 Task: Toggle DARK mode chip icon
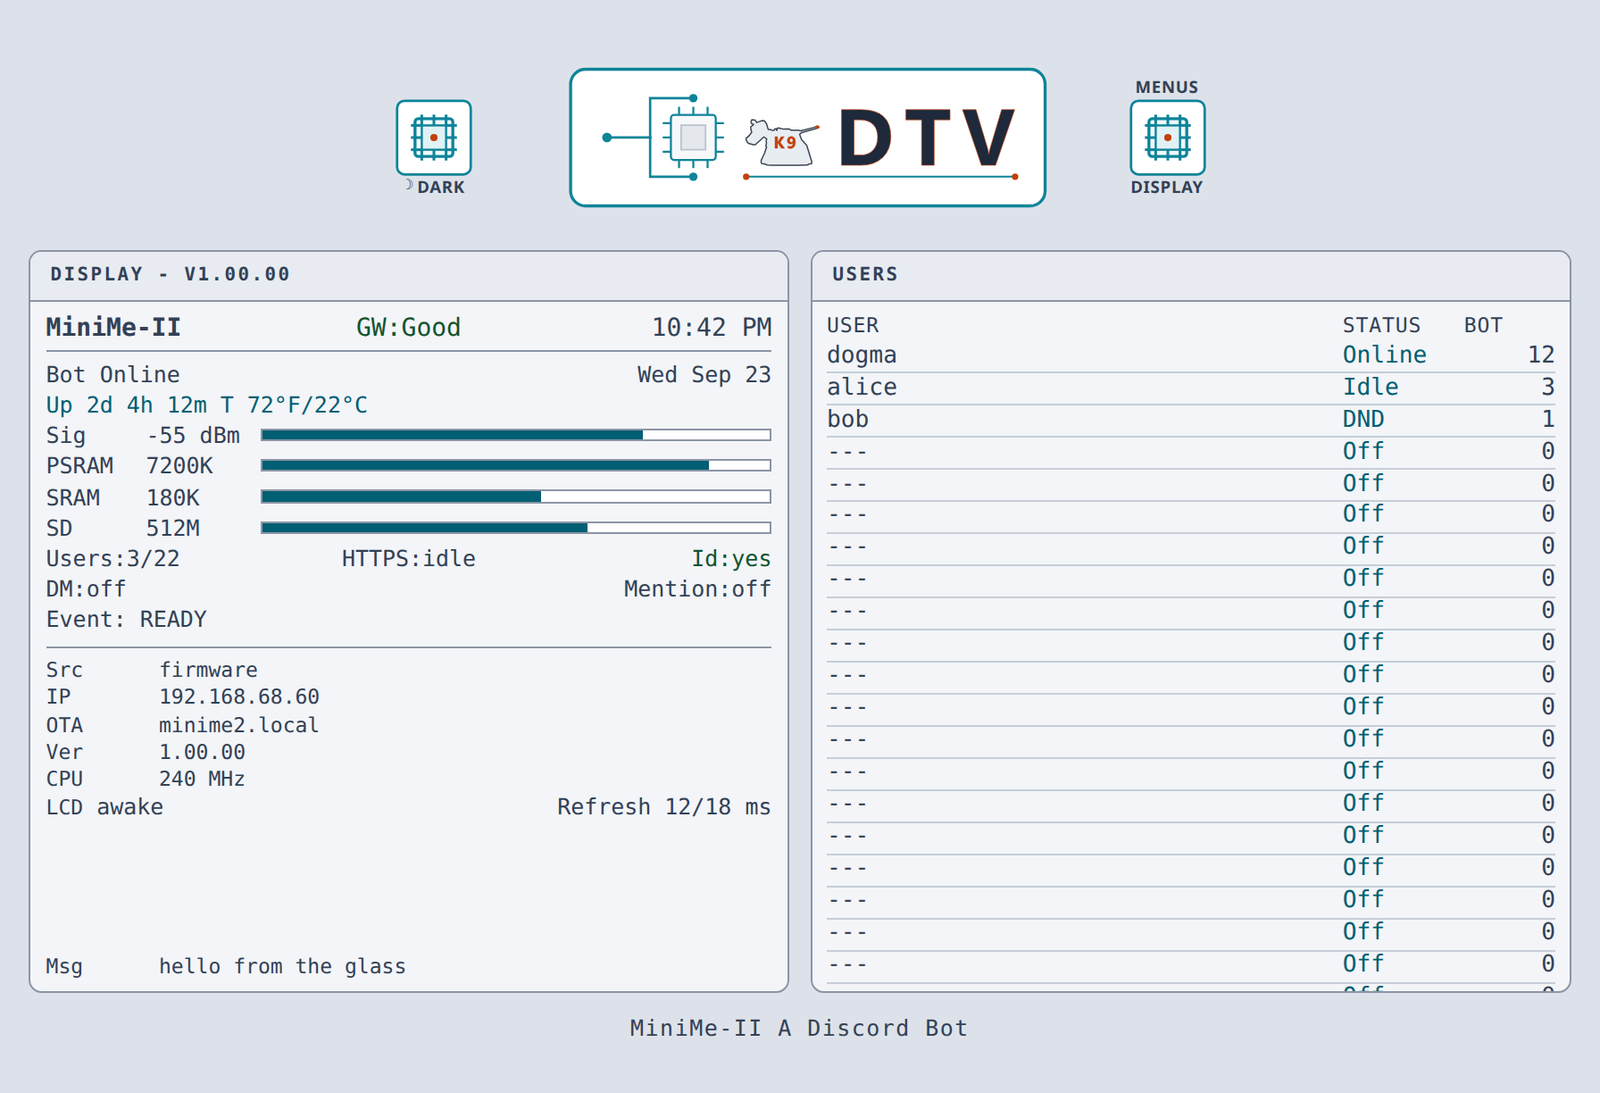coord(433,138)
